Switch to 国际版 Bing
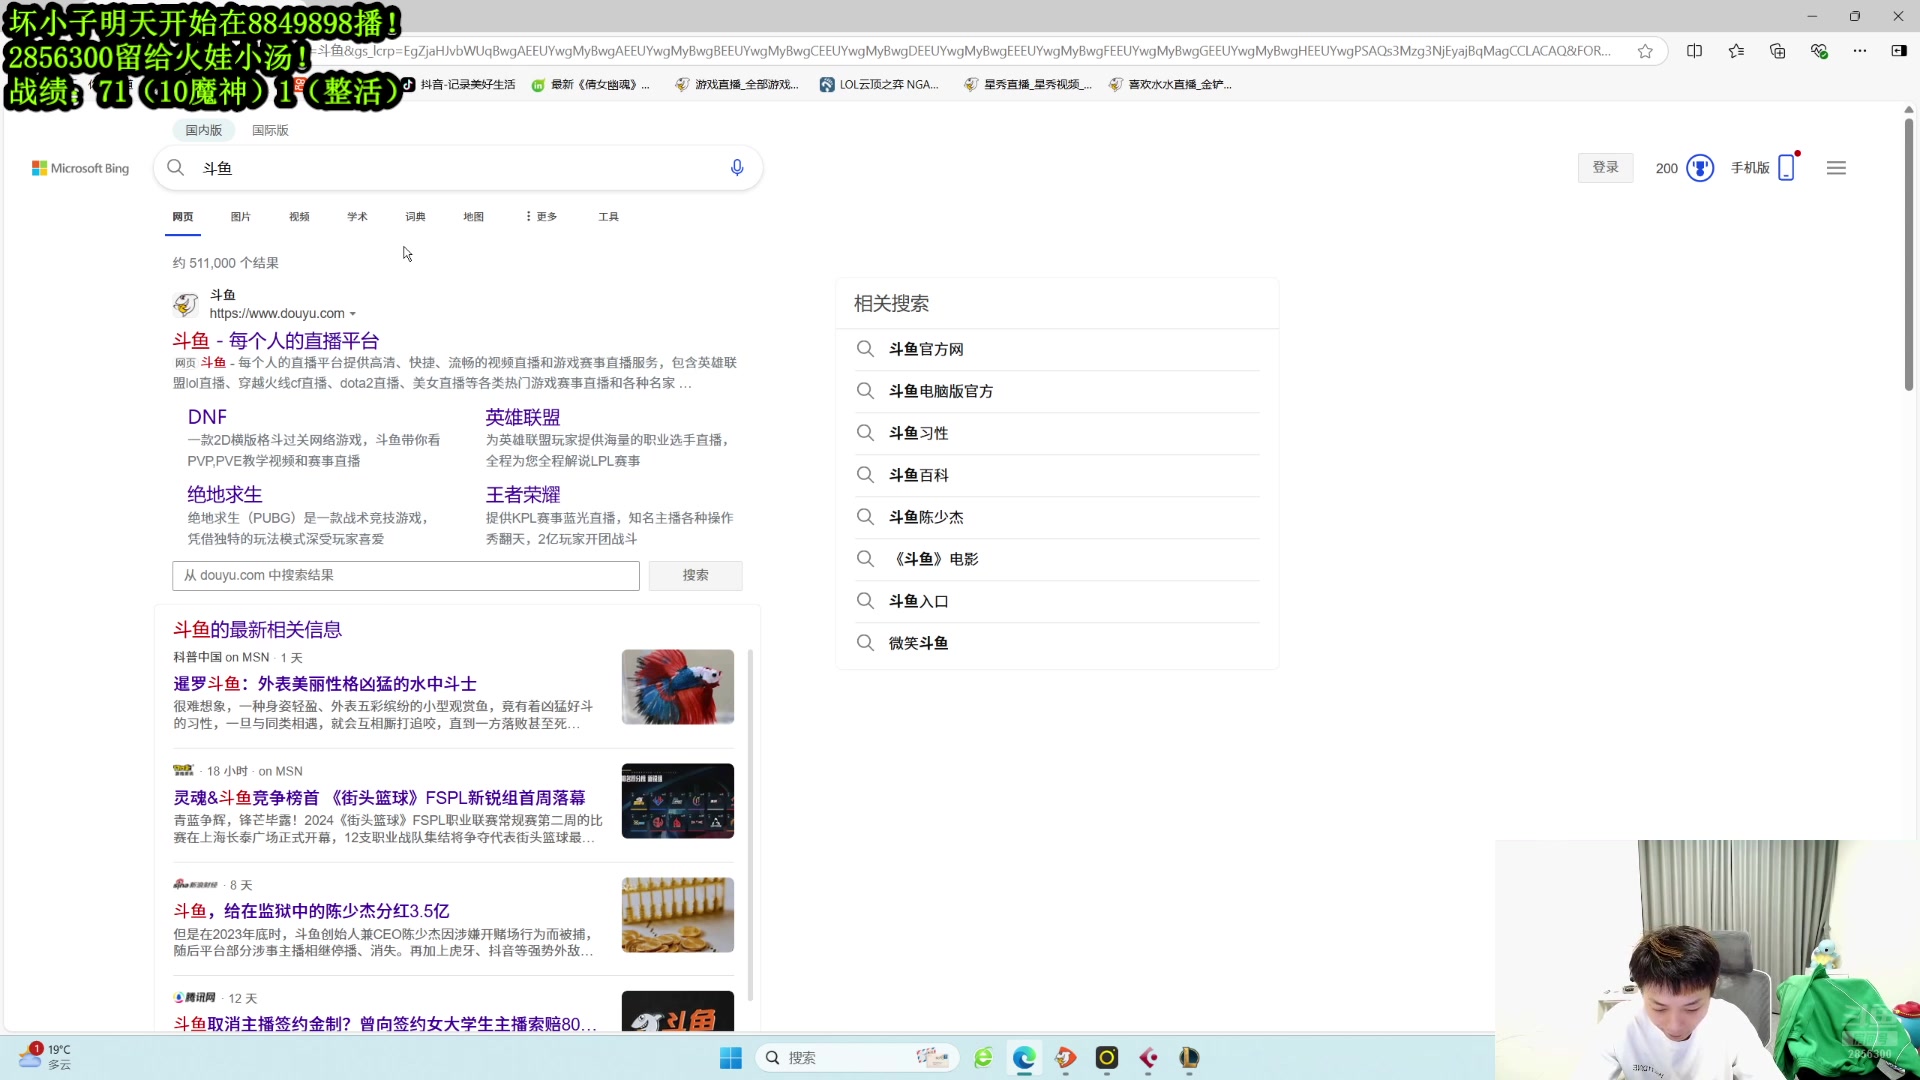This screenshot has height=1080, width=1920. (270, 130)
